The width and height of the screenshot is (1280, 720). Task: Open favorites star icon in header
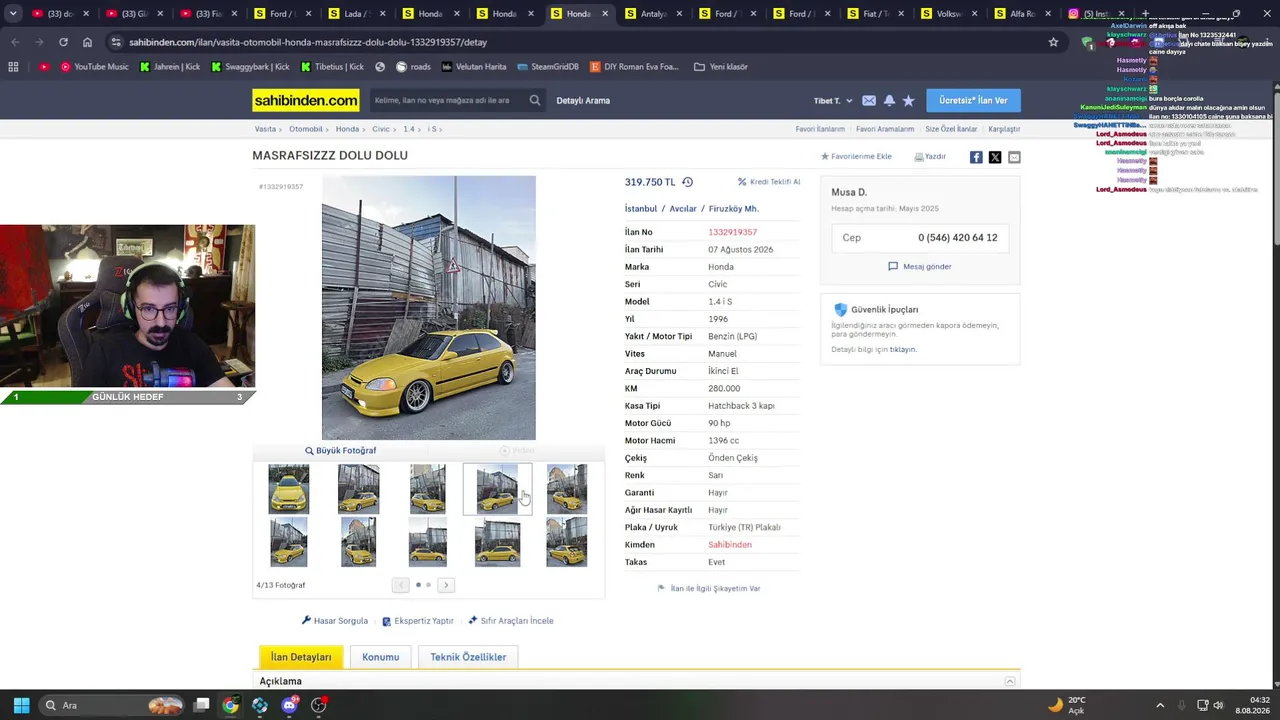(x=908, y=100)
